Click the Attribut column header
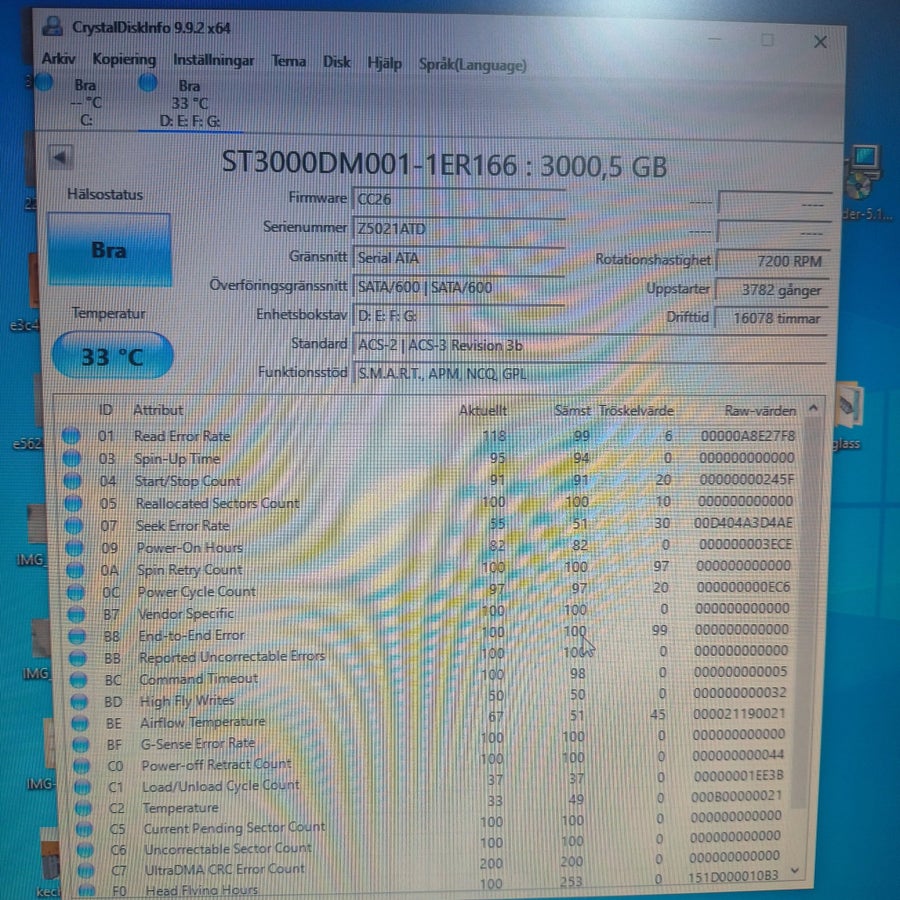 pyautogui.click(x=158, y=410)
